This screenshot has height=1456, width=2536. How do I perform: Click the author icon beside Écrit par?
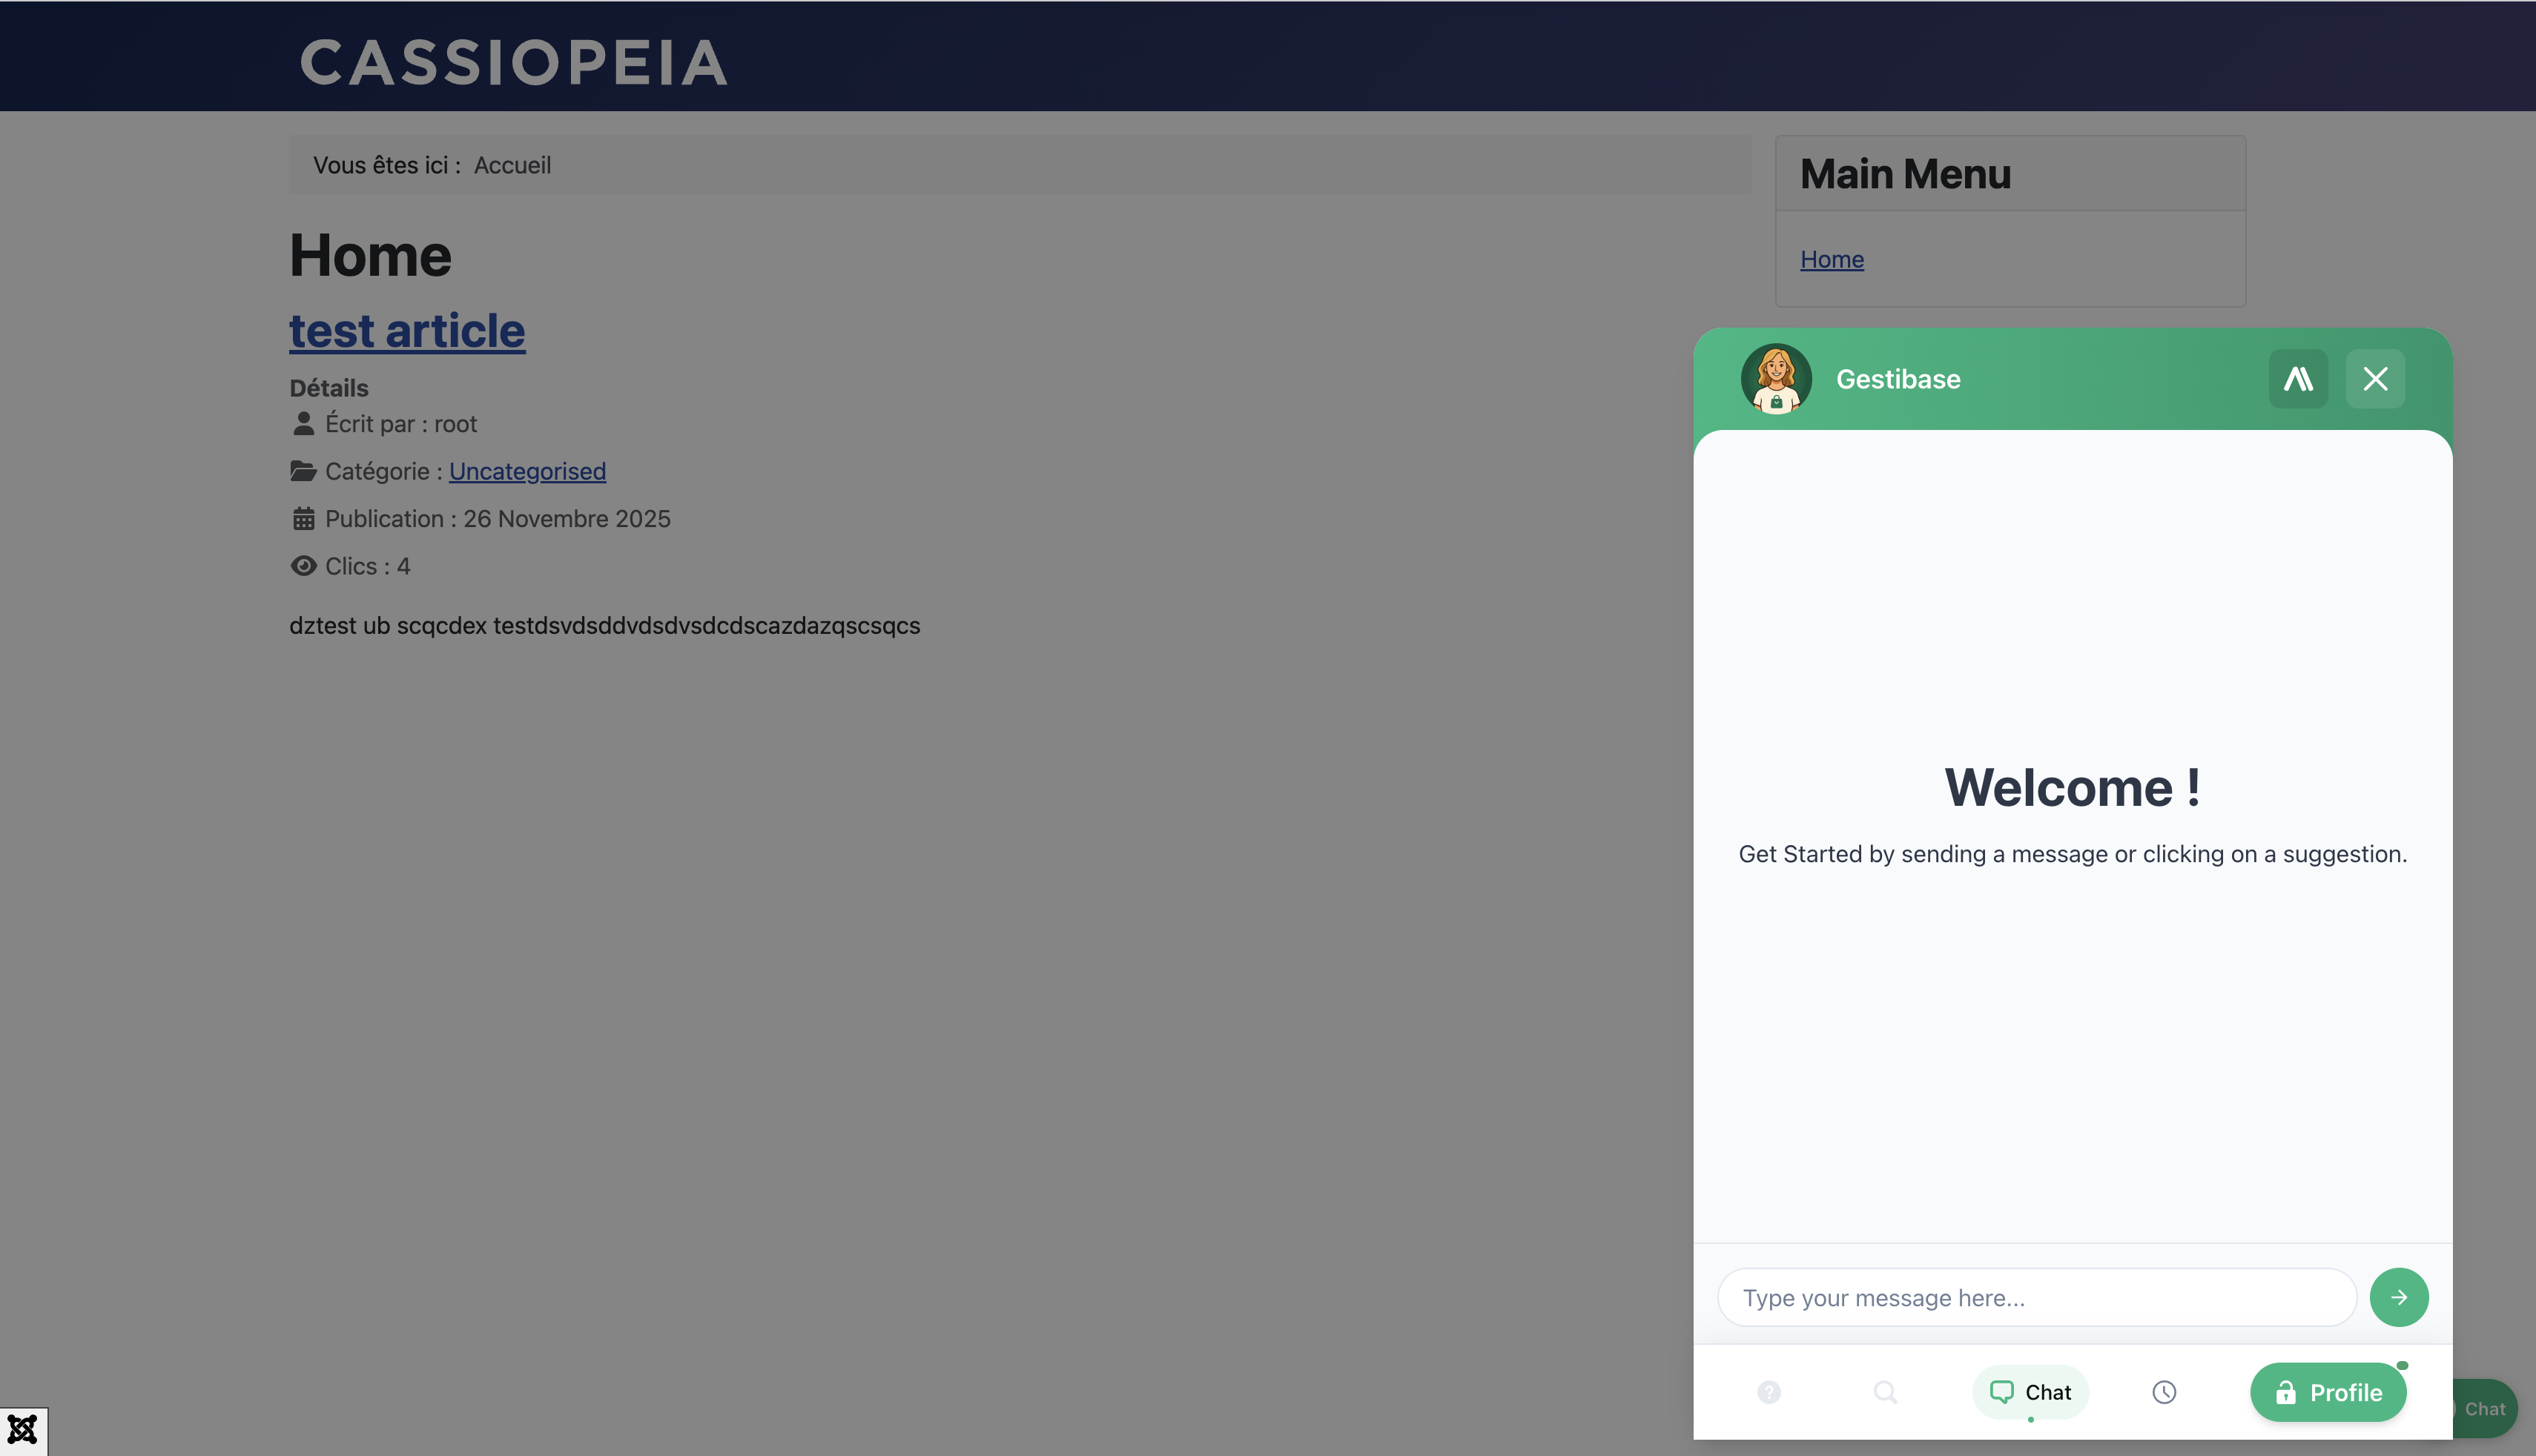303,424
